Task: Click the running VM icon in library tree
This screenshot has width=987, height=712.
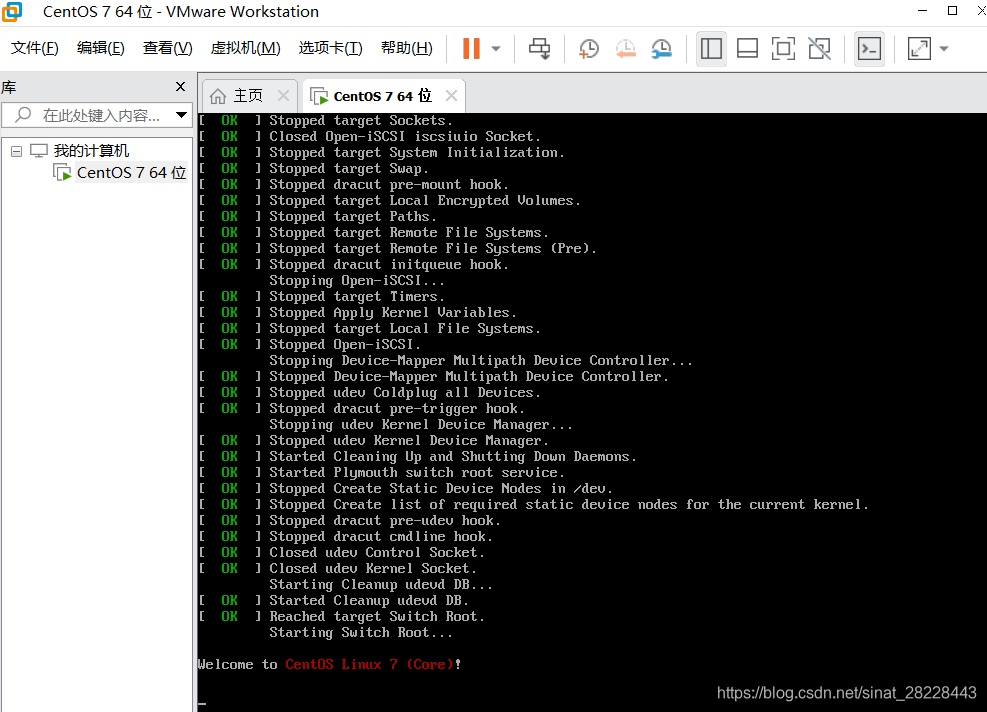Action: (62, 172)
